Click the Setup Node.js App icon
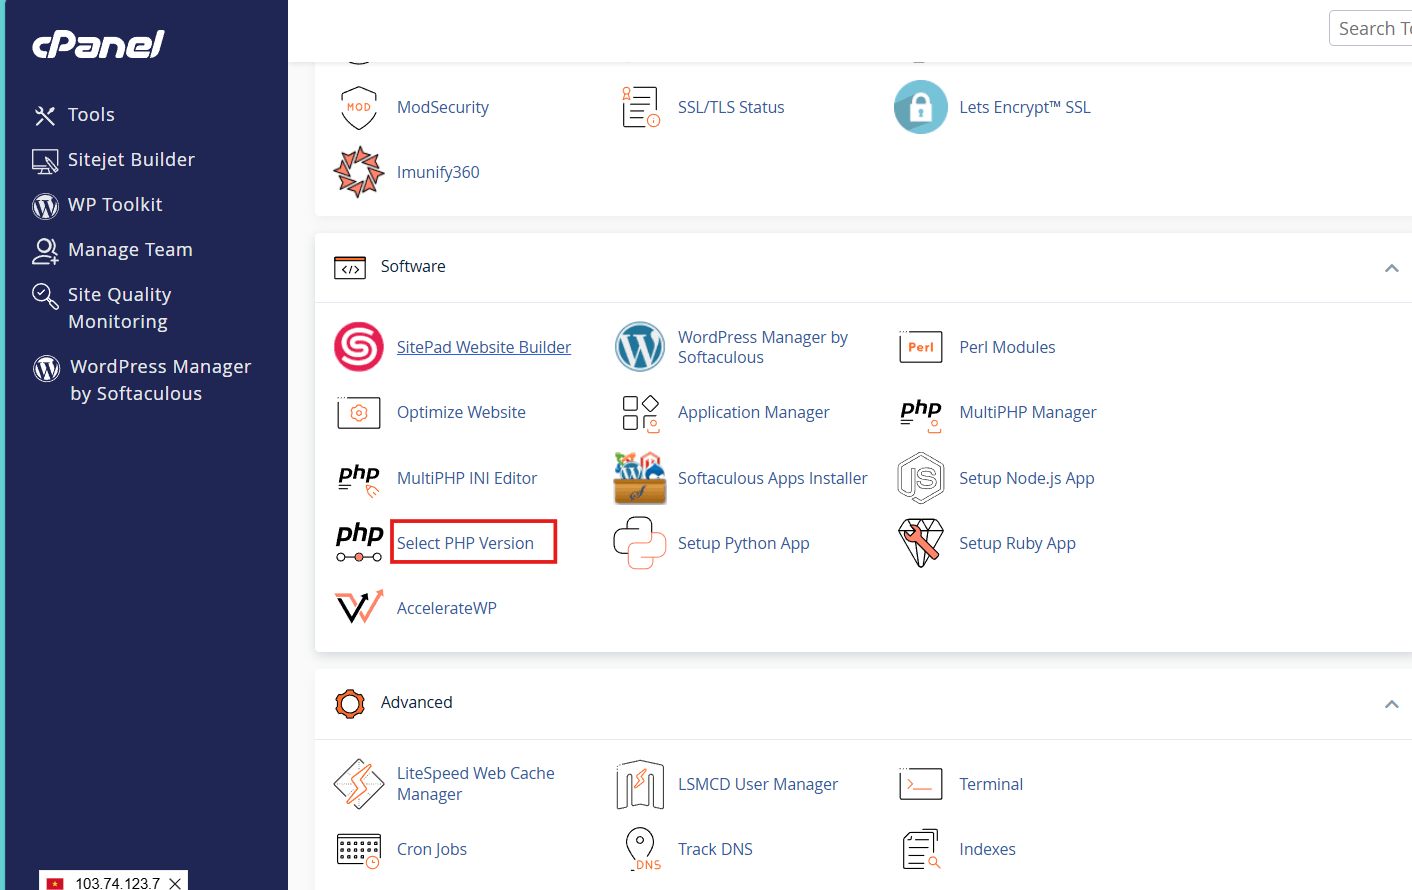This screenshot has height=890, width=1412. coord(921,478)
